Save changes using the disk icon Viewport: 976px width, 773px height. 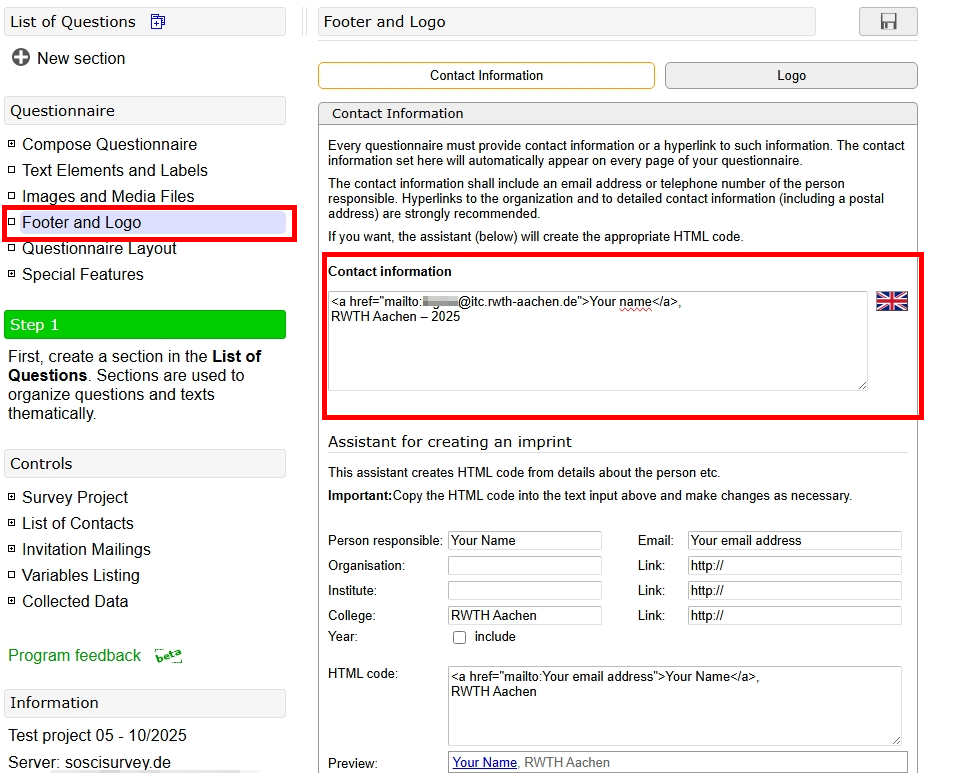[x=888, y=21]
